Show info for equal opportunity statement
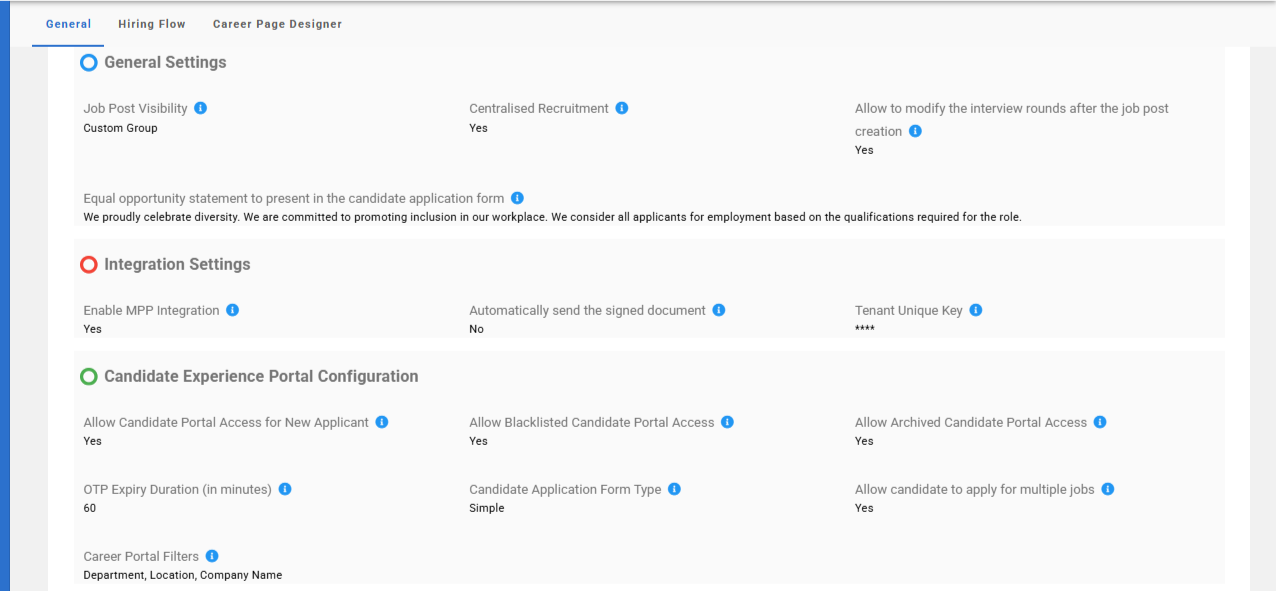This screenshot has height=591, width=1276. pyautogui.click(x=517, y=198)
